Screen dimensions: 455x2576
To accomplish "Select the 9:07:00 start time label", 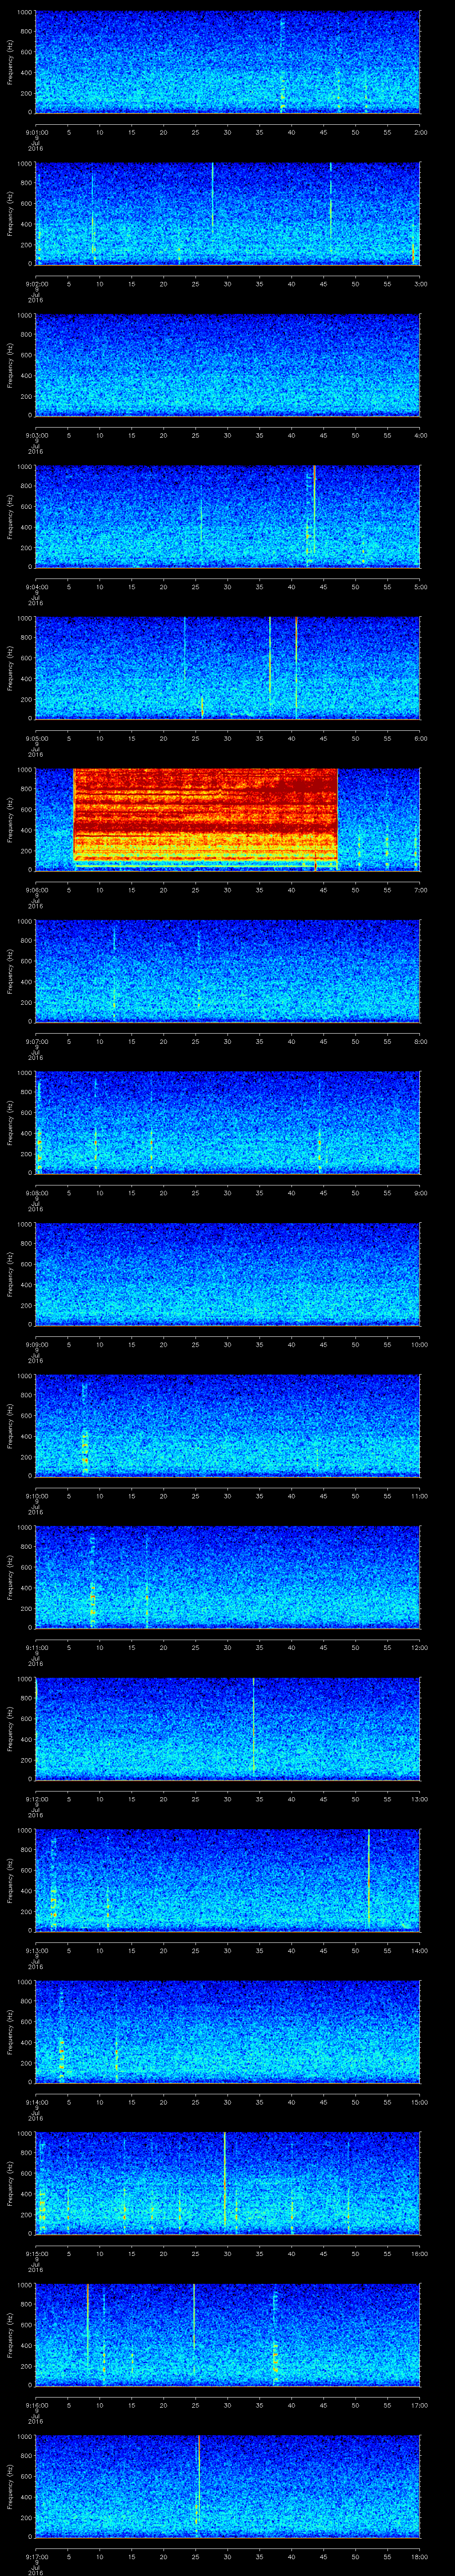I will (36, 1041).
